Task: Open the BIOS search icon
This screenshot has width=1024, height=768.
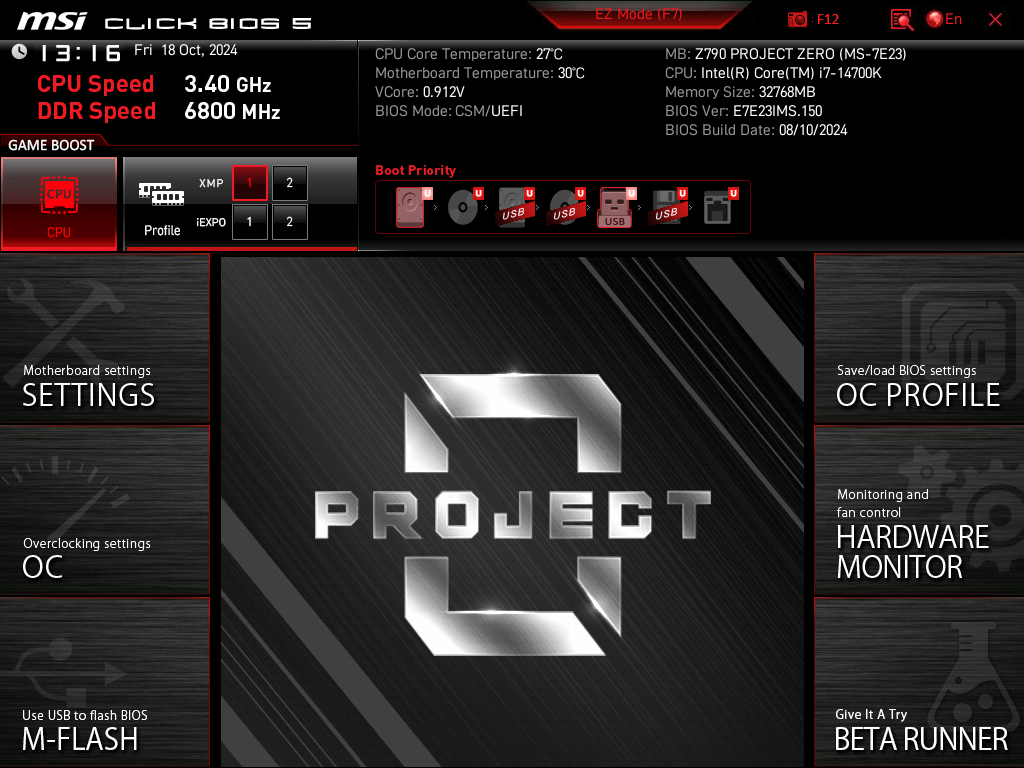Action: point(902,20)
